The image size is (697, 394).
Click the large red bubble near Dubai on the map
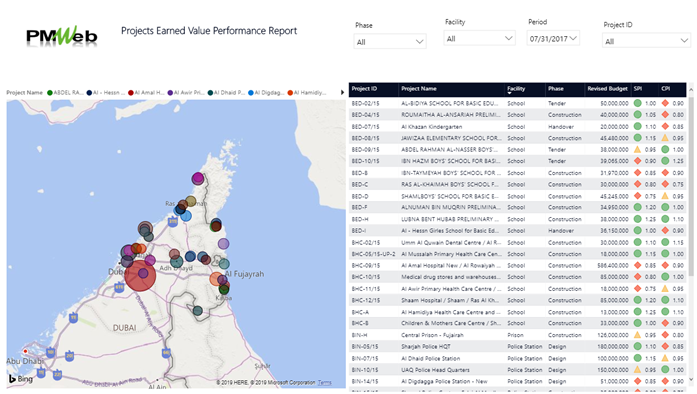140,276
